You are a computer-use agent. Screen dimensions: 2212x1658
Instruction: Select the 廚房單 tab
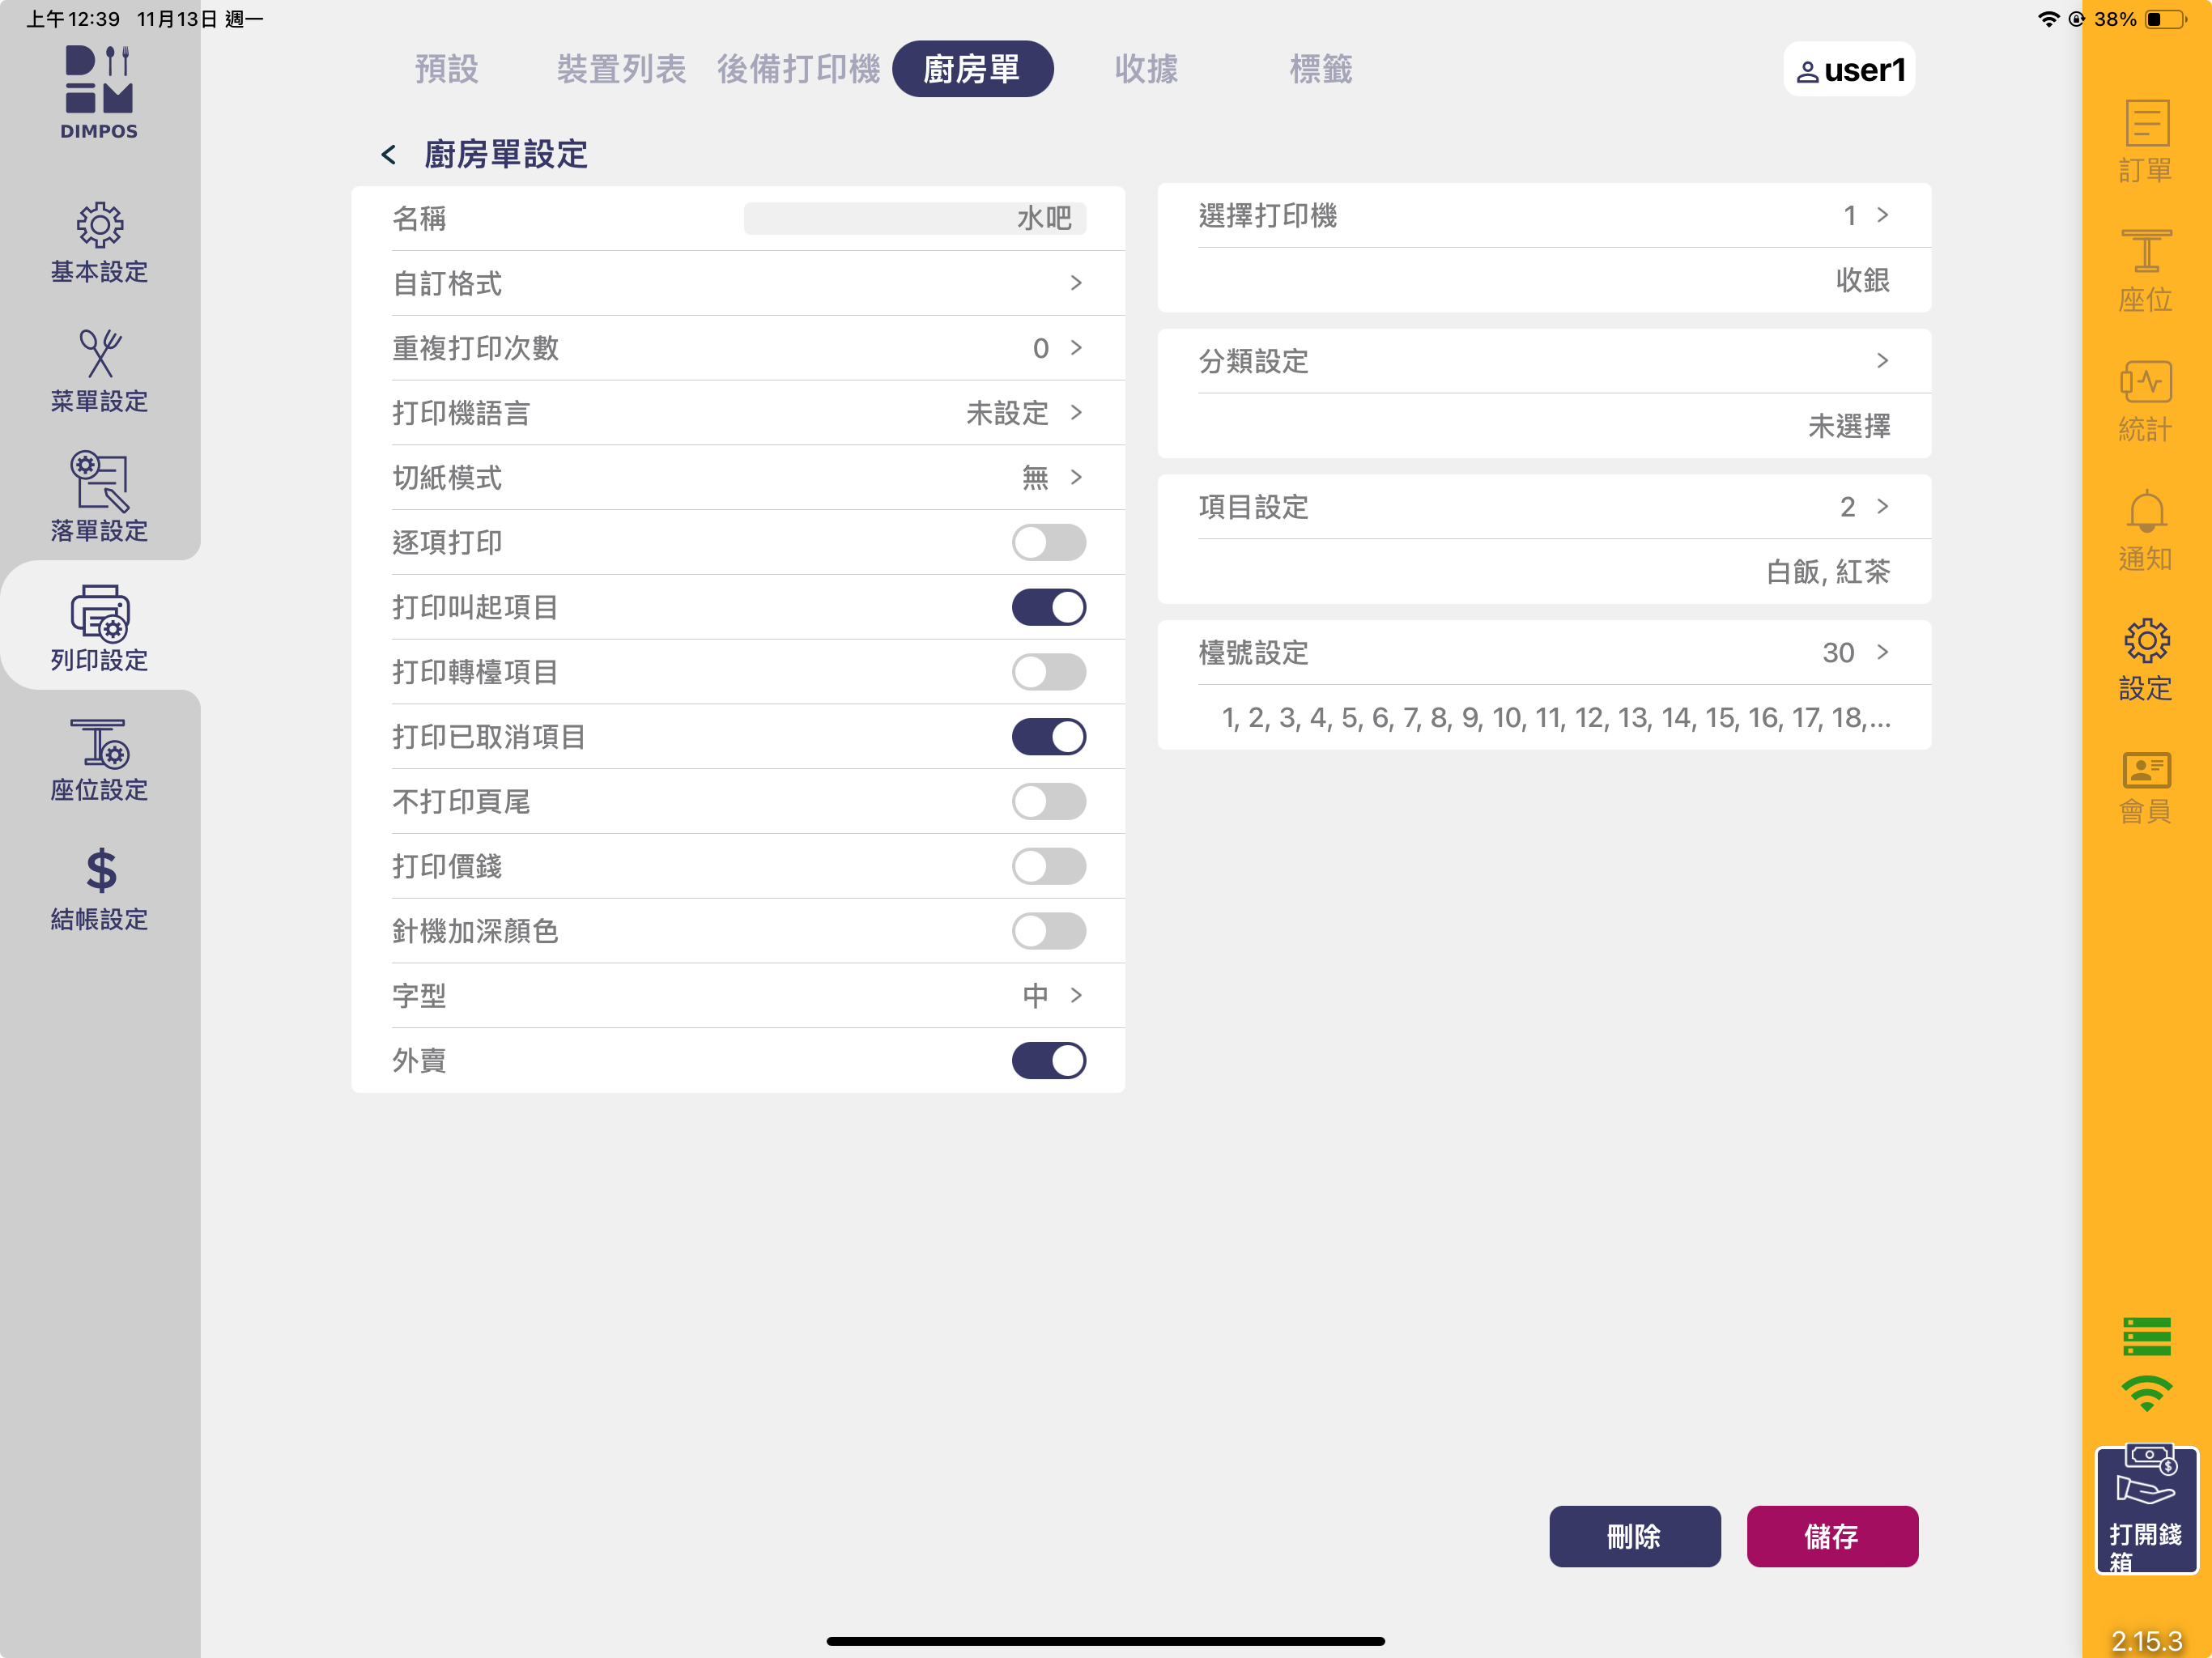(x=972, y=69)
